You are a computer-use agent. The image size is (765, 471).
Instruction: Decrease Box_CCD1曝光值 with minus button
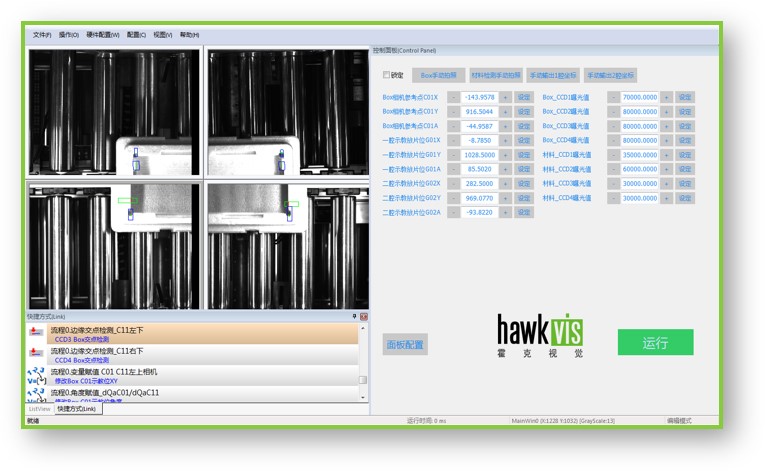(614, 97)
